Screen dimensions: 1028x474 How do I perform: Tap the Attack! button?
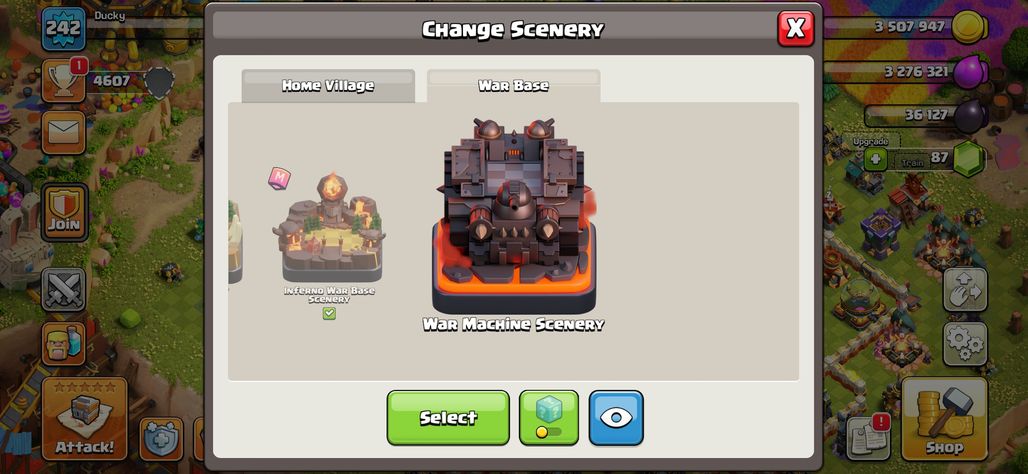point(84,419)
